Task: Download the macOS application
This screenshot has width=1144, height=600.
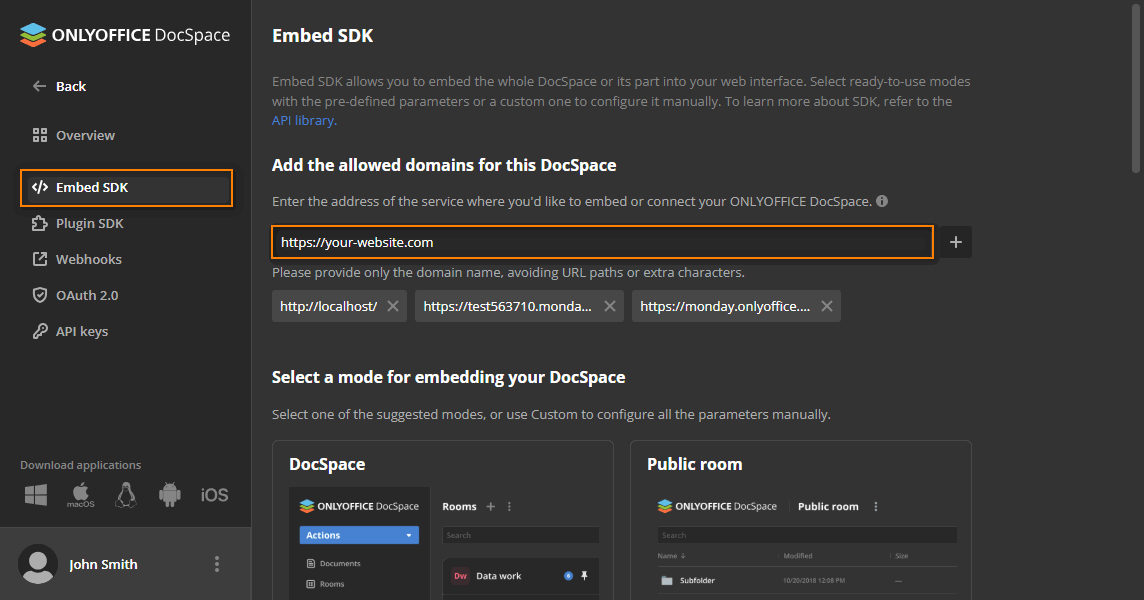Action: [x=80, y=495]
